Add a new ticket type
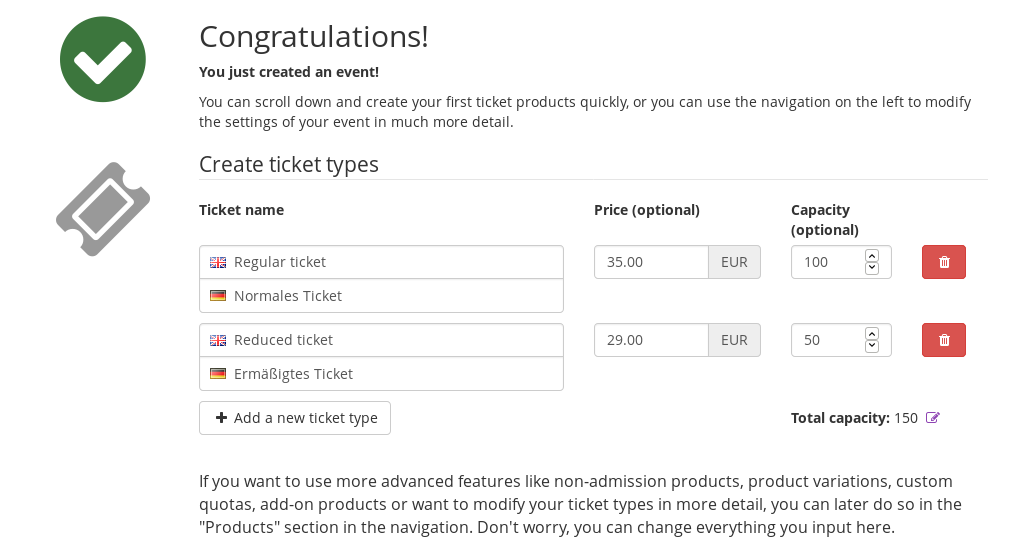Screen dimensions: 1030x548 pos(295,418)
